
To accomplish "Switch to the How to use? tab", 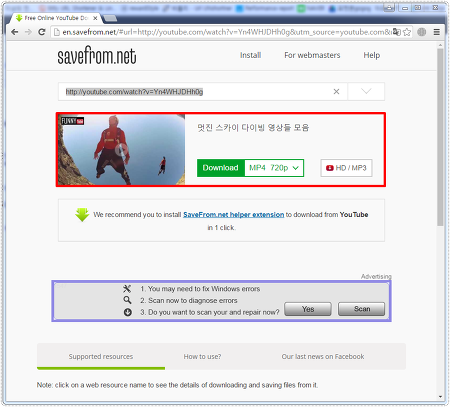I will point(202,357).
